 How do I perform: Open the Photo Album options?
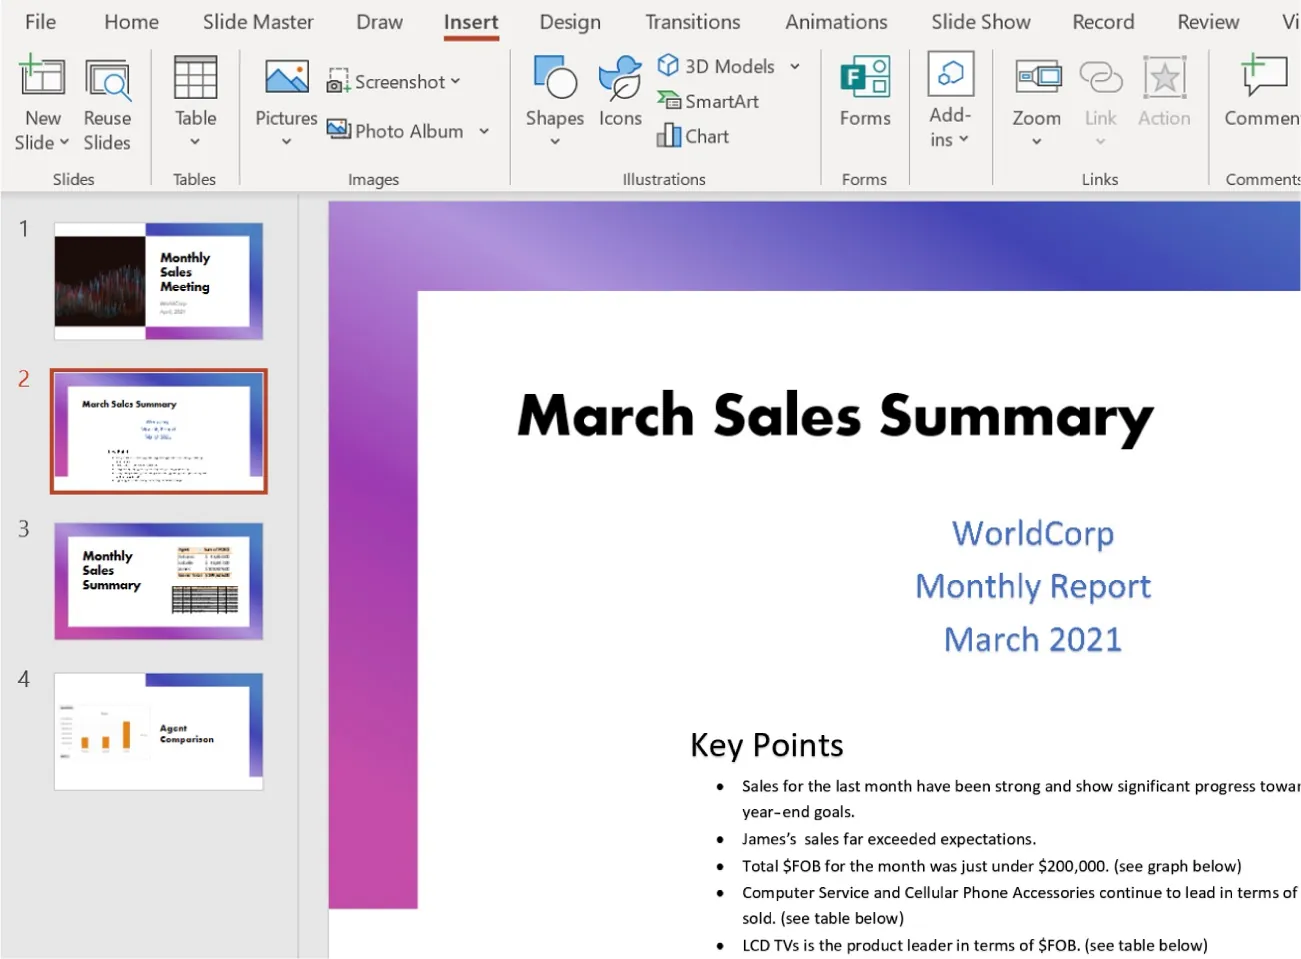click(409, 130)
